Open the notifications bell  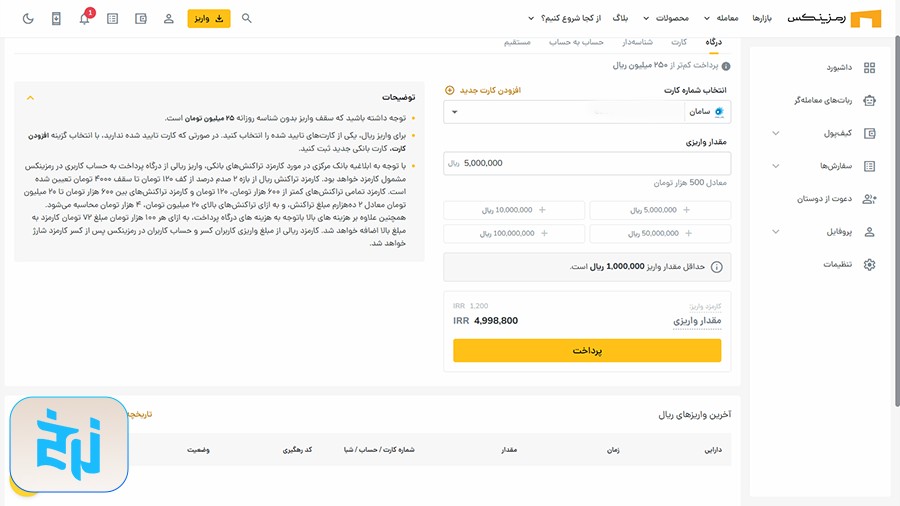(x=84, y=19)
